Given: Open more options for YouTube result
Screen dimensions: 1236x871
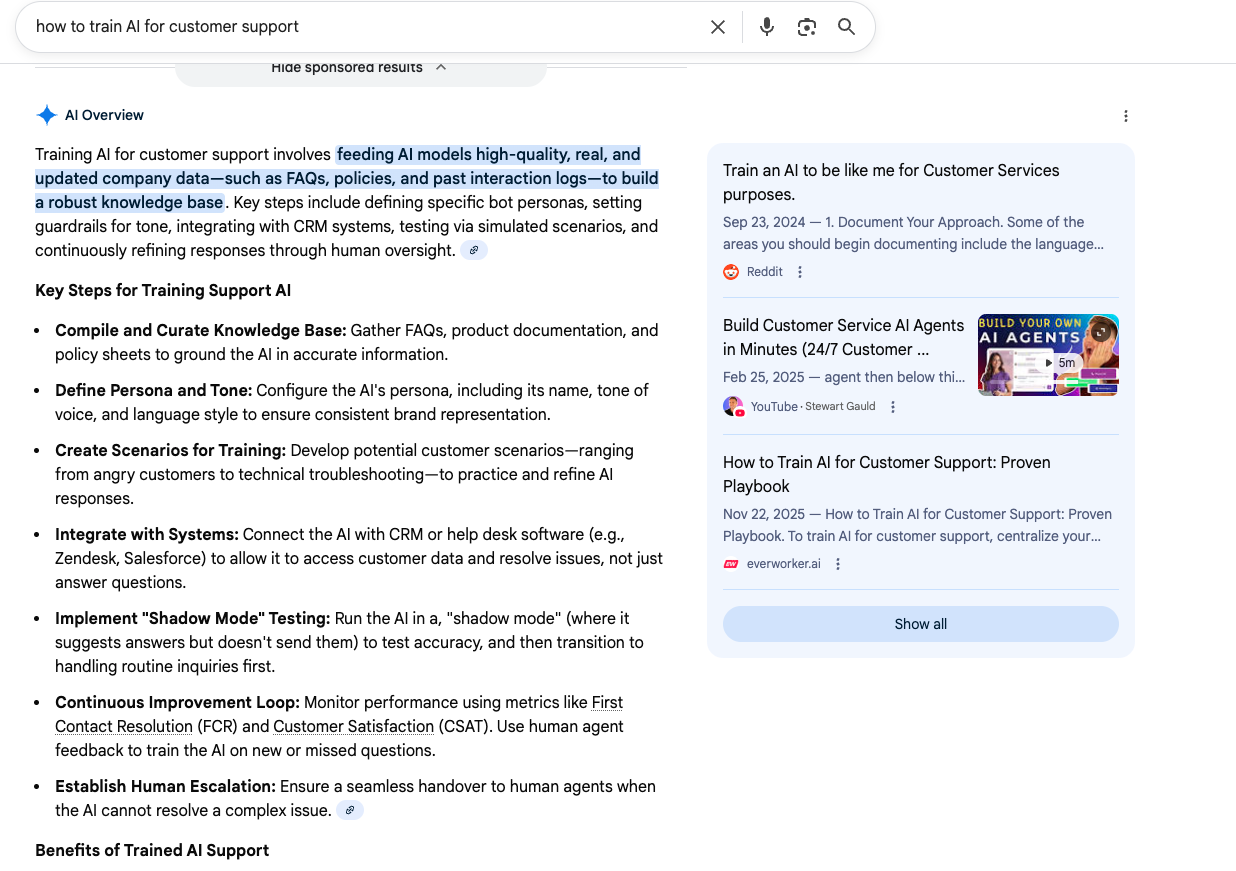Looking at the screenshot, I should pyautogui.click(x=893, y=407).
